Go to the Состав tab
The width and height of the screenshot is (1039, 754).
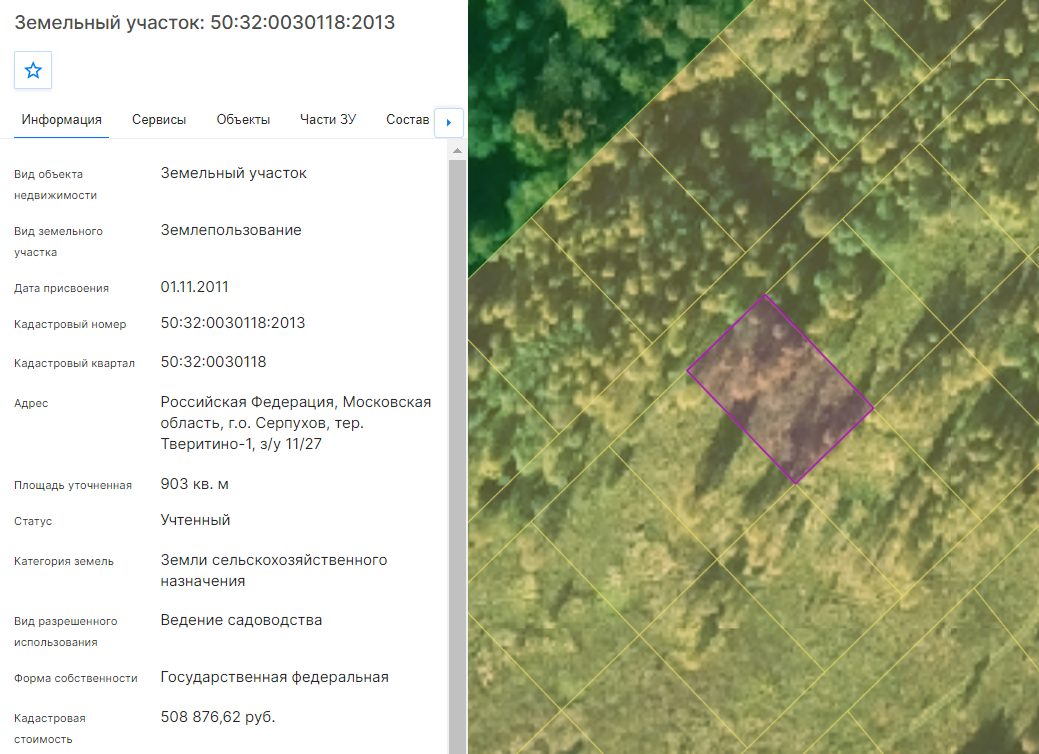click(x=408, y=120)
